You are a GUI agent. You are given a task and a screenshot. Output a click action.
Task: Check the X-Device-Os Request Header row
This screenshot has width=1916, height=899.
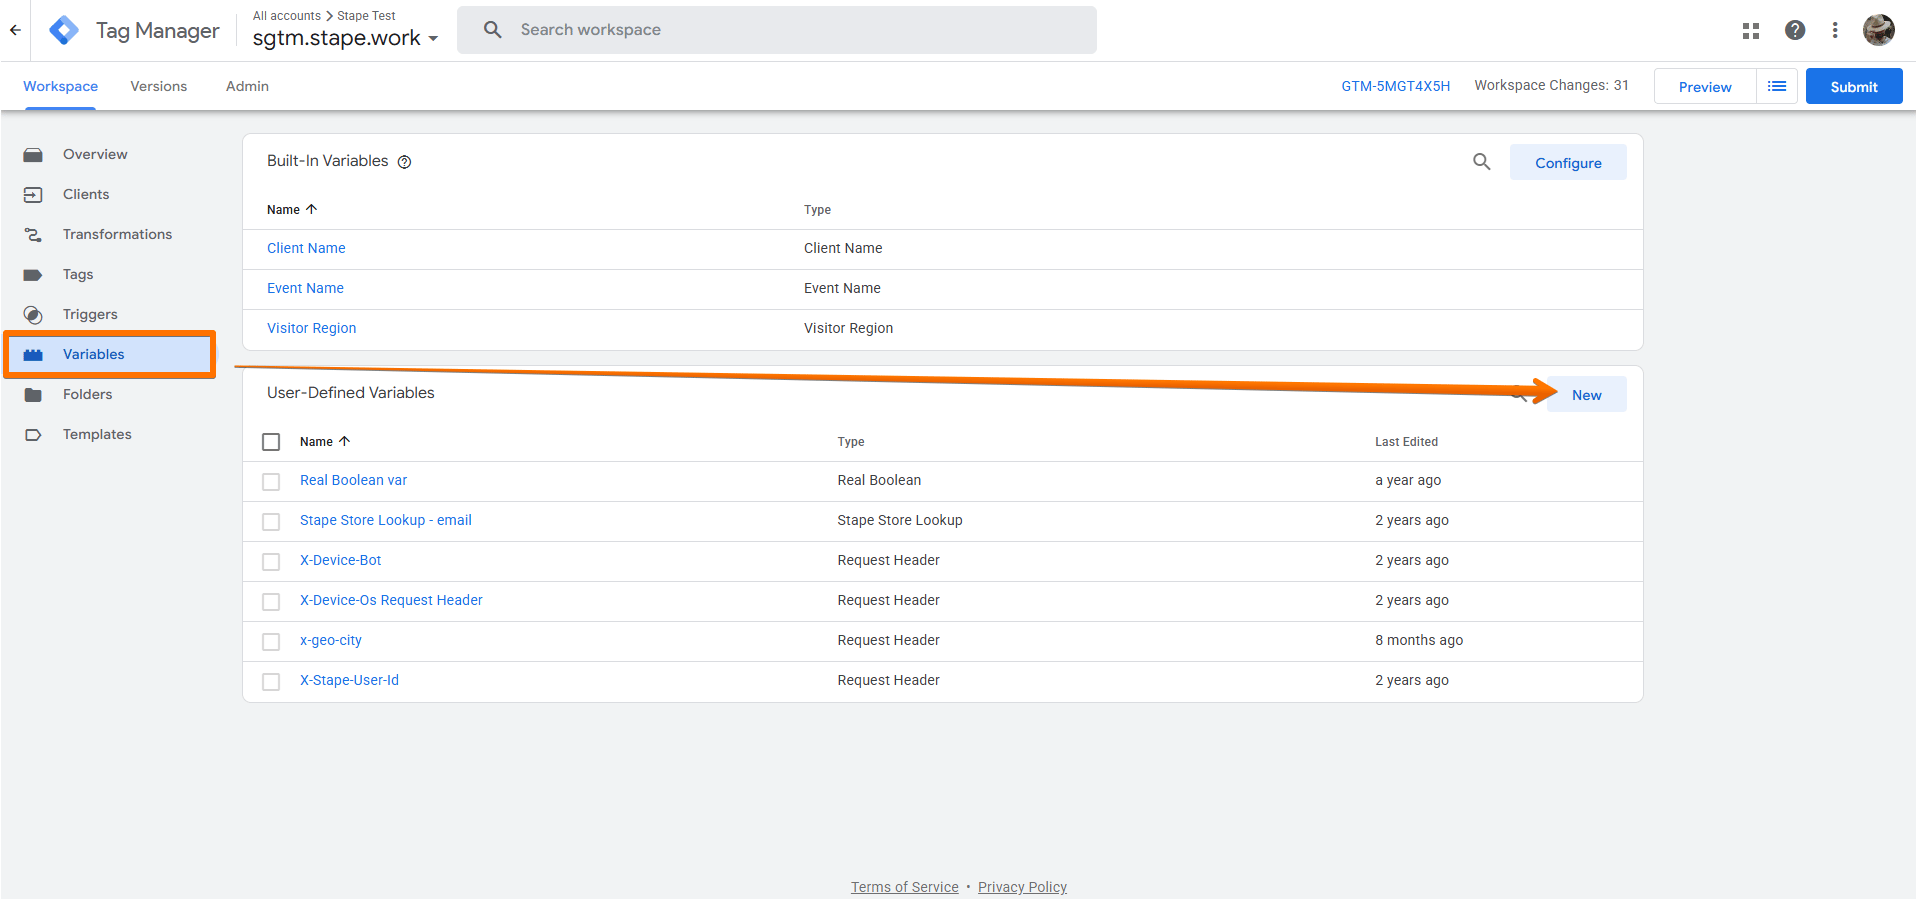point(271,602)
